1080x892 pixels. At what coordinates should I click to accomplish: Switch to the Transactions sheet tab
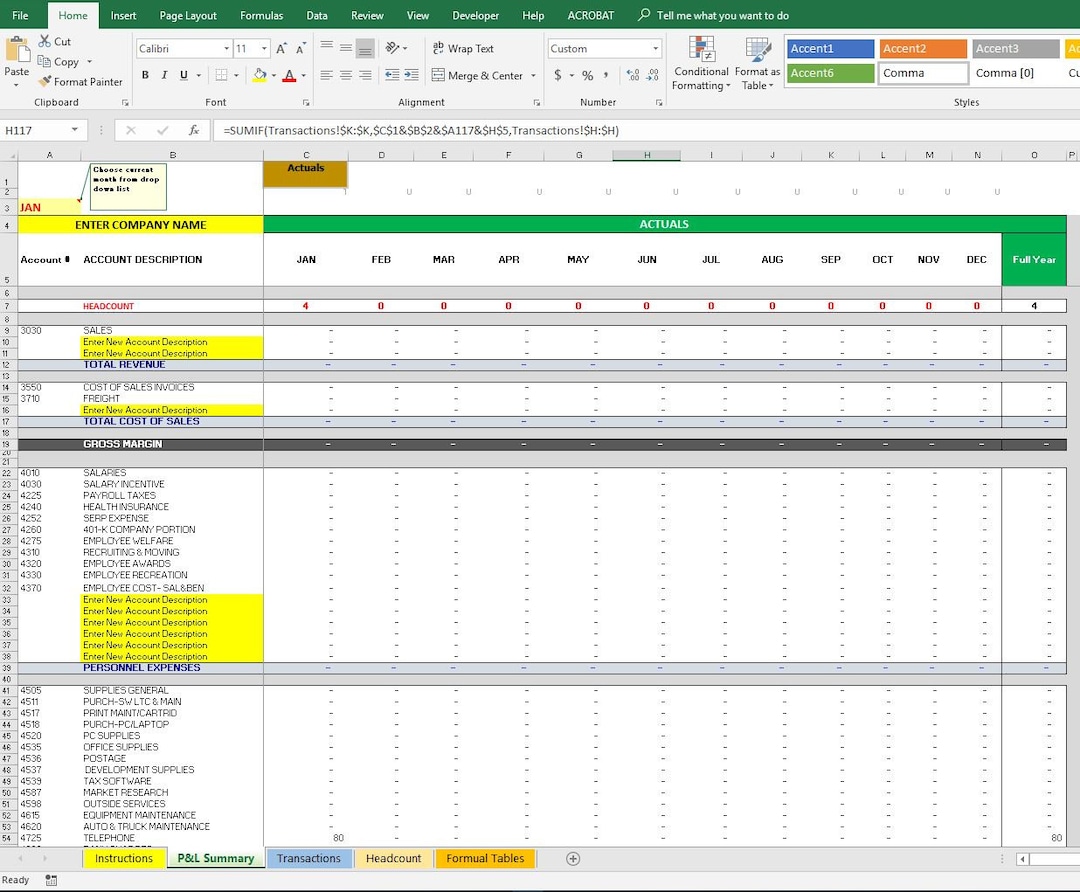coord(308,858)
